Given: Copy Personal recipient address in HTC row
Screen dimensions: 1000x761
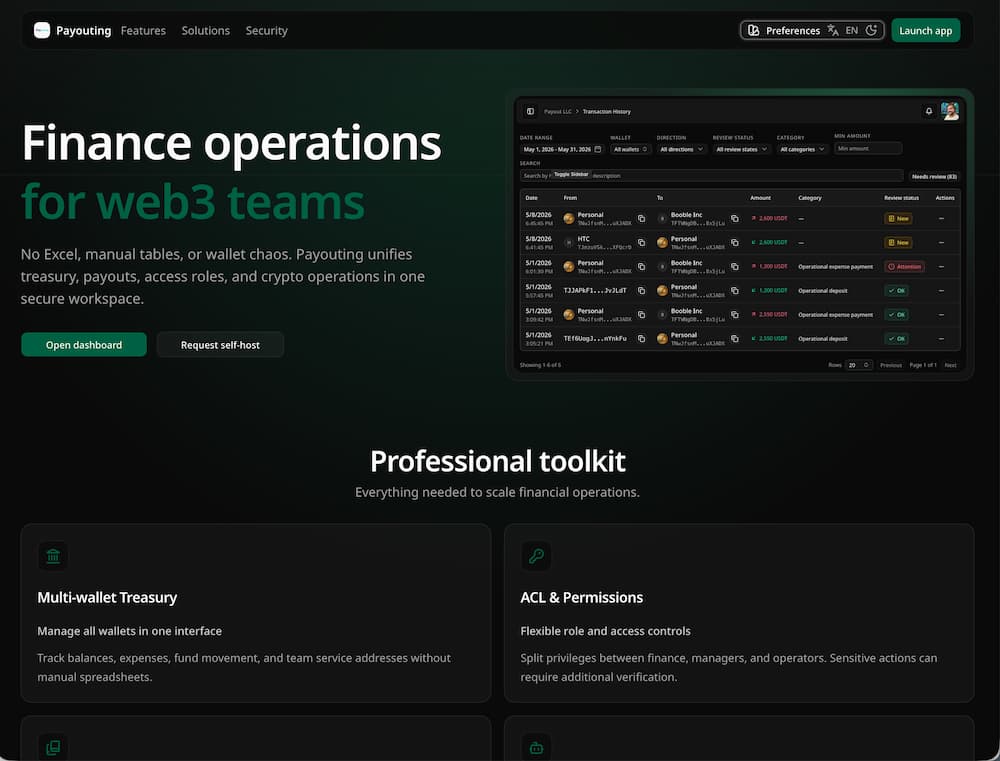Looking at the screenshot, I should (x=735, y=242).
